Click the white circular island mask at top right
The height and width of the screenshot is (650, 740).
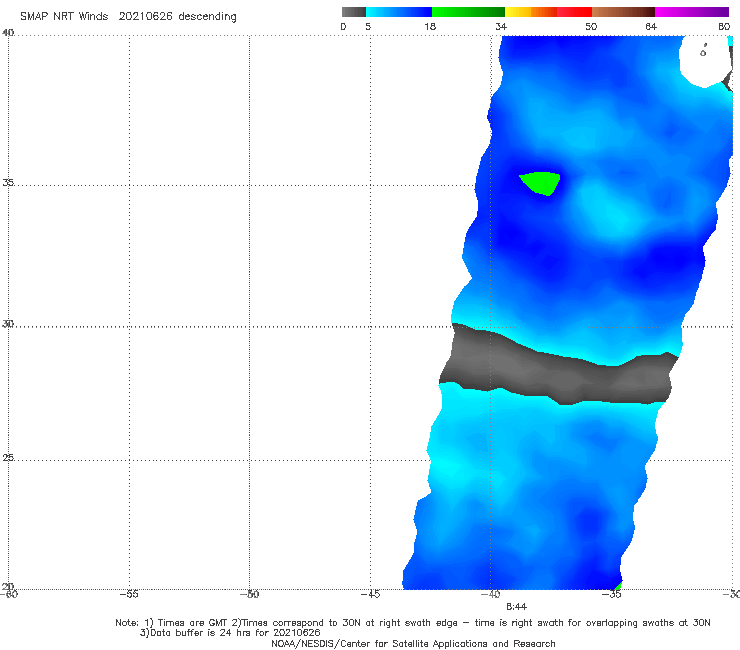tap(705, 61)
